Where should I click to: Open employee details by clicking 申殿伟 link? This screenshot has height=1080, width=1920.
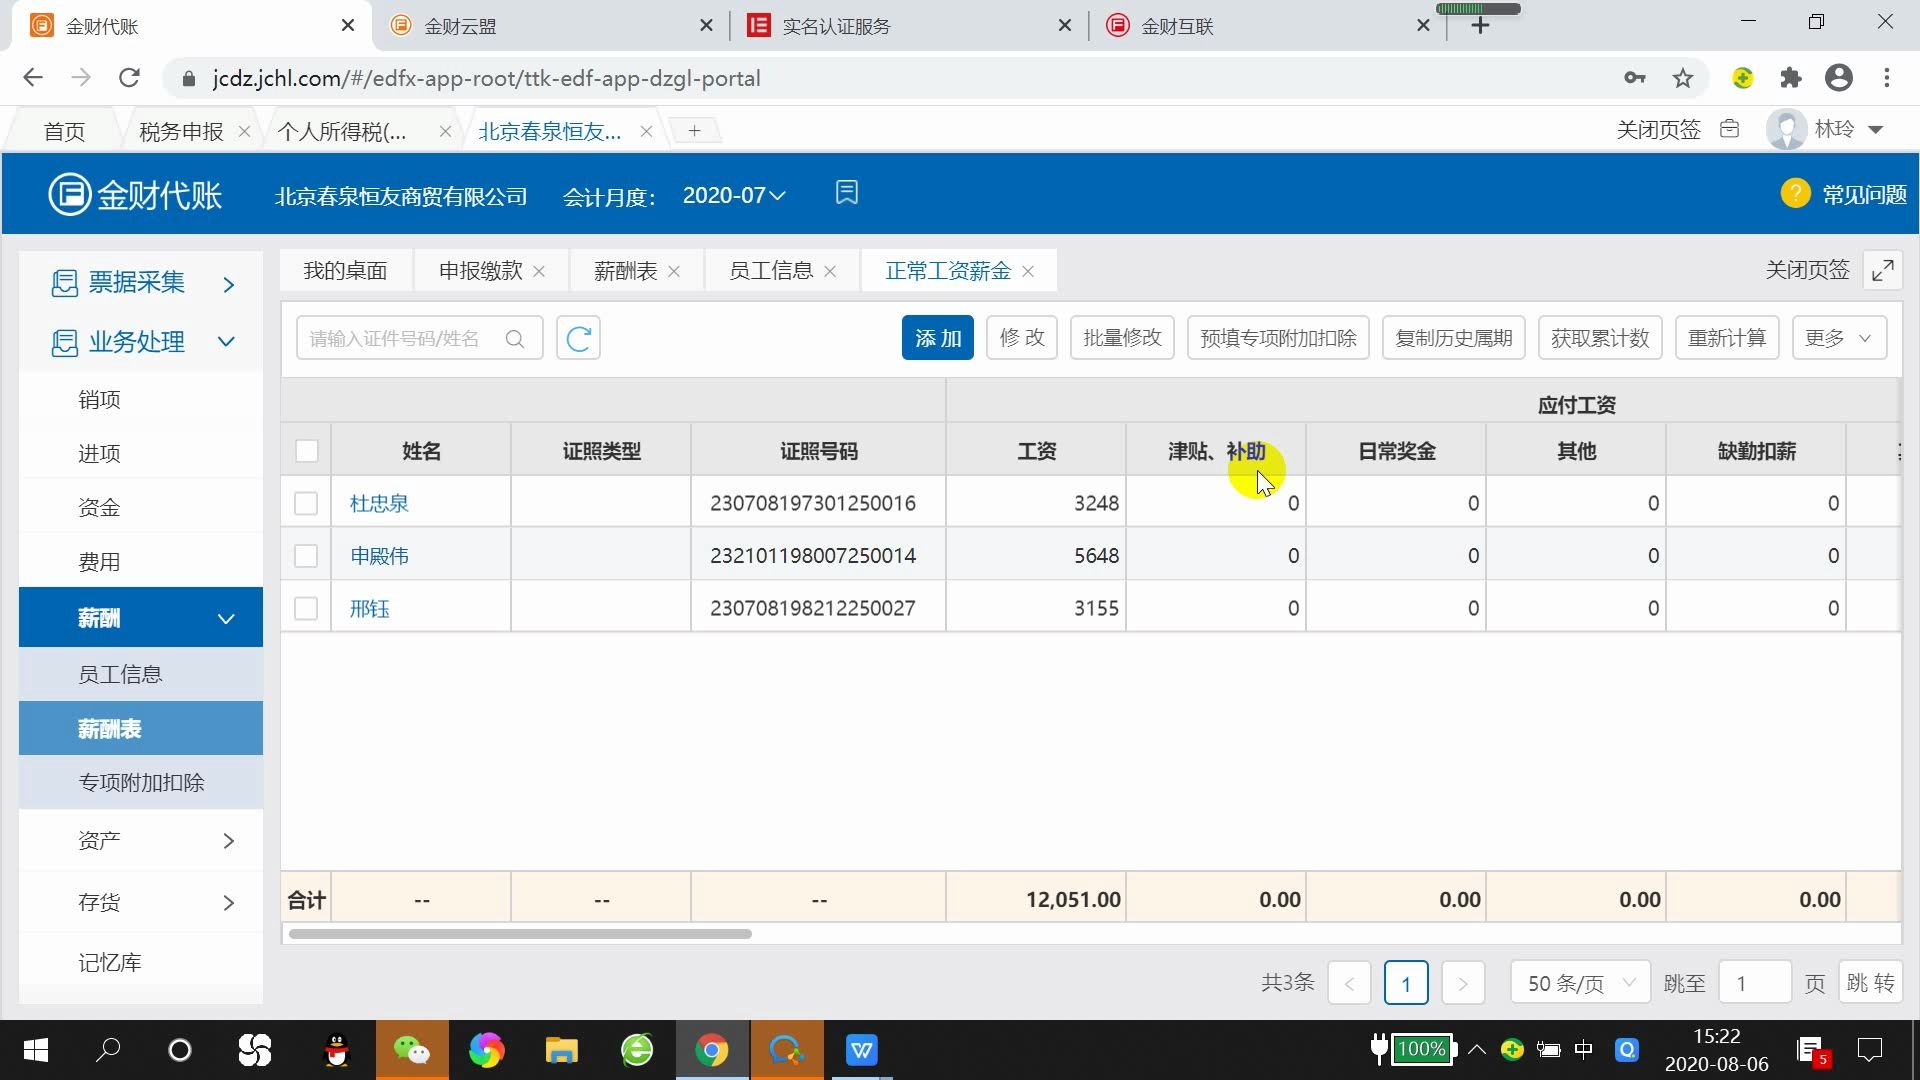click(378, 555)
